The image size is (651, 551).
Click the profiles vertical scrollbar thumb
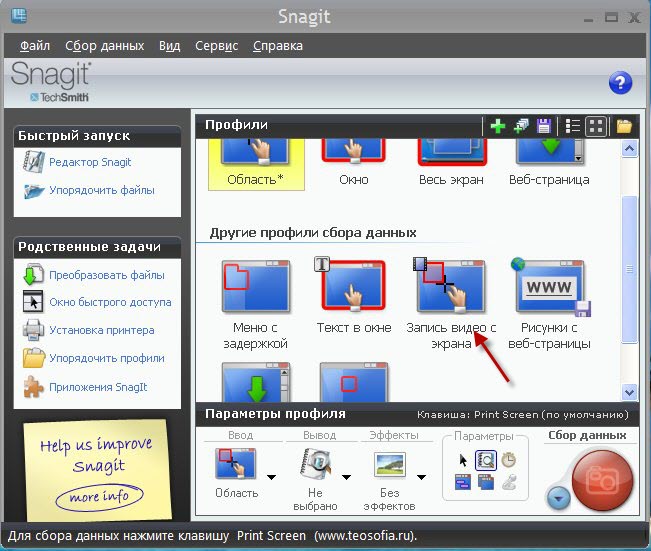[629, 269]
